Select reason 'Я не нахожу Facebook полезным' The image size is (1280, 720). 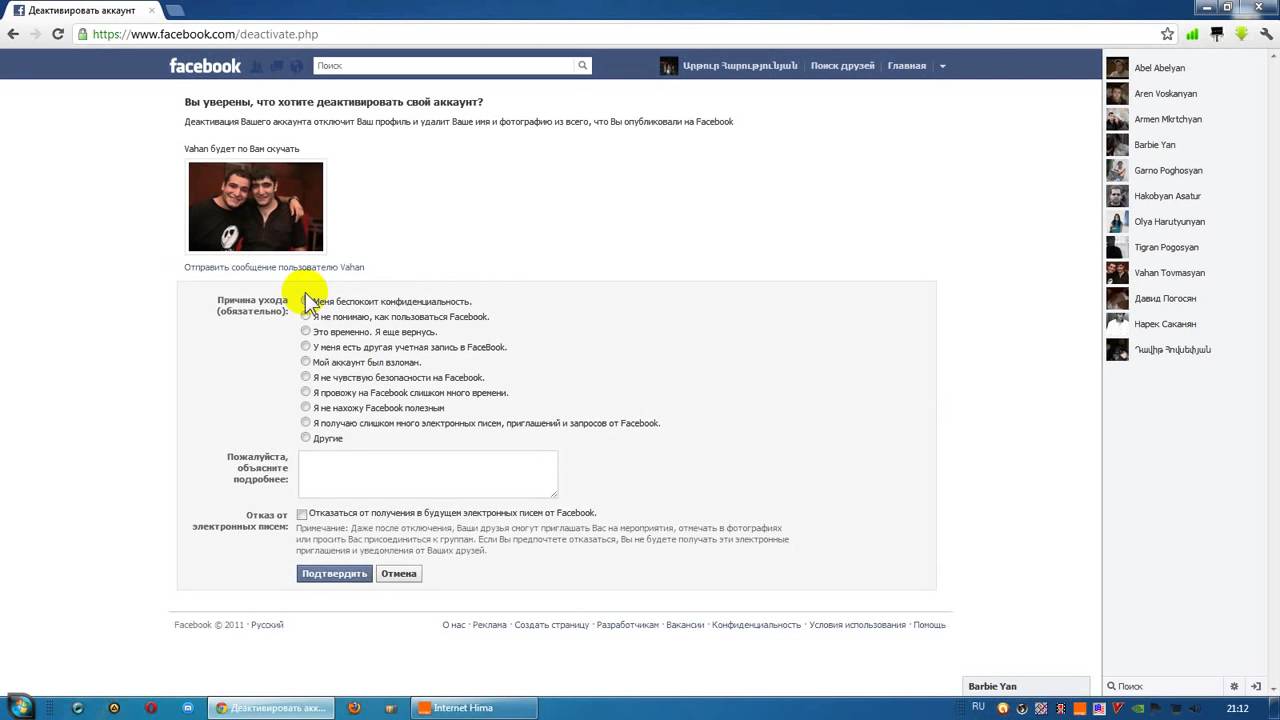click(306, 407)
